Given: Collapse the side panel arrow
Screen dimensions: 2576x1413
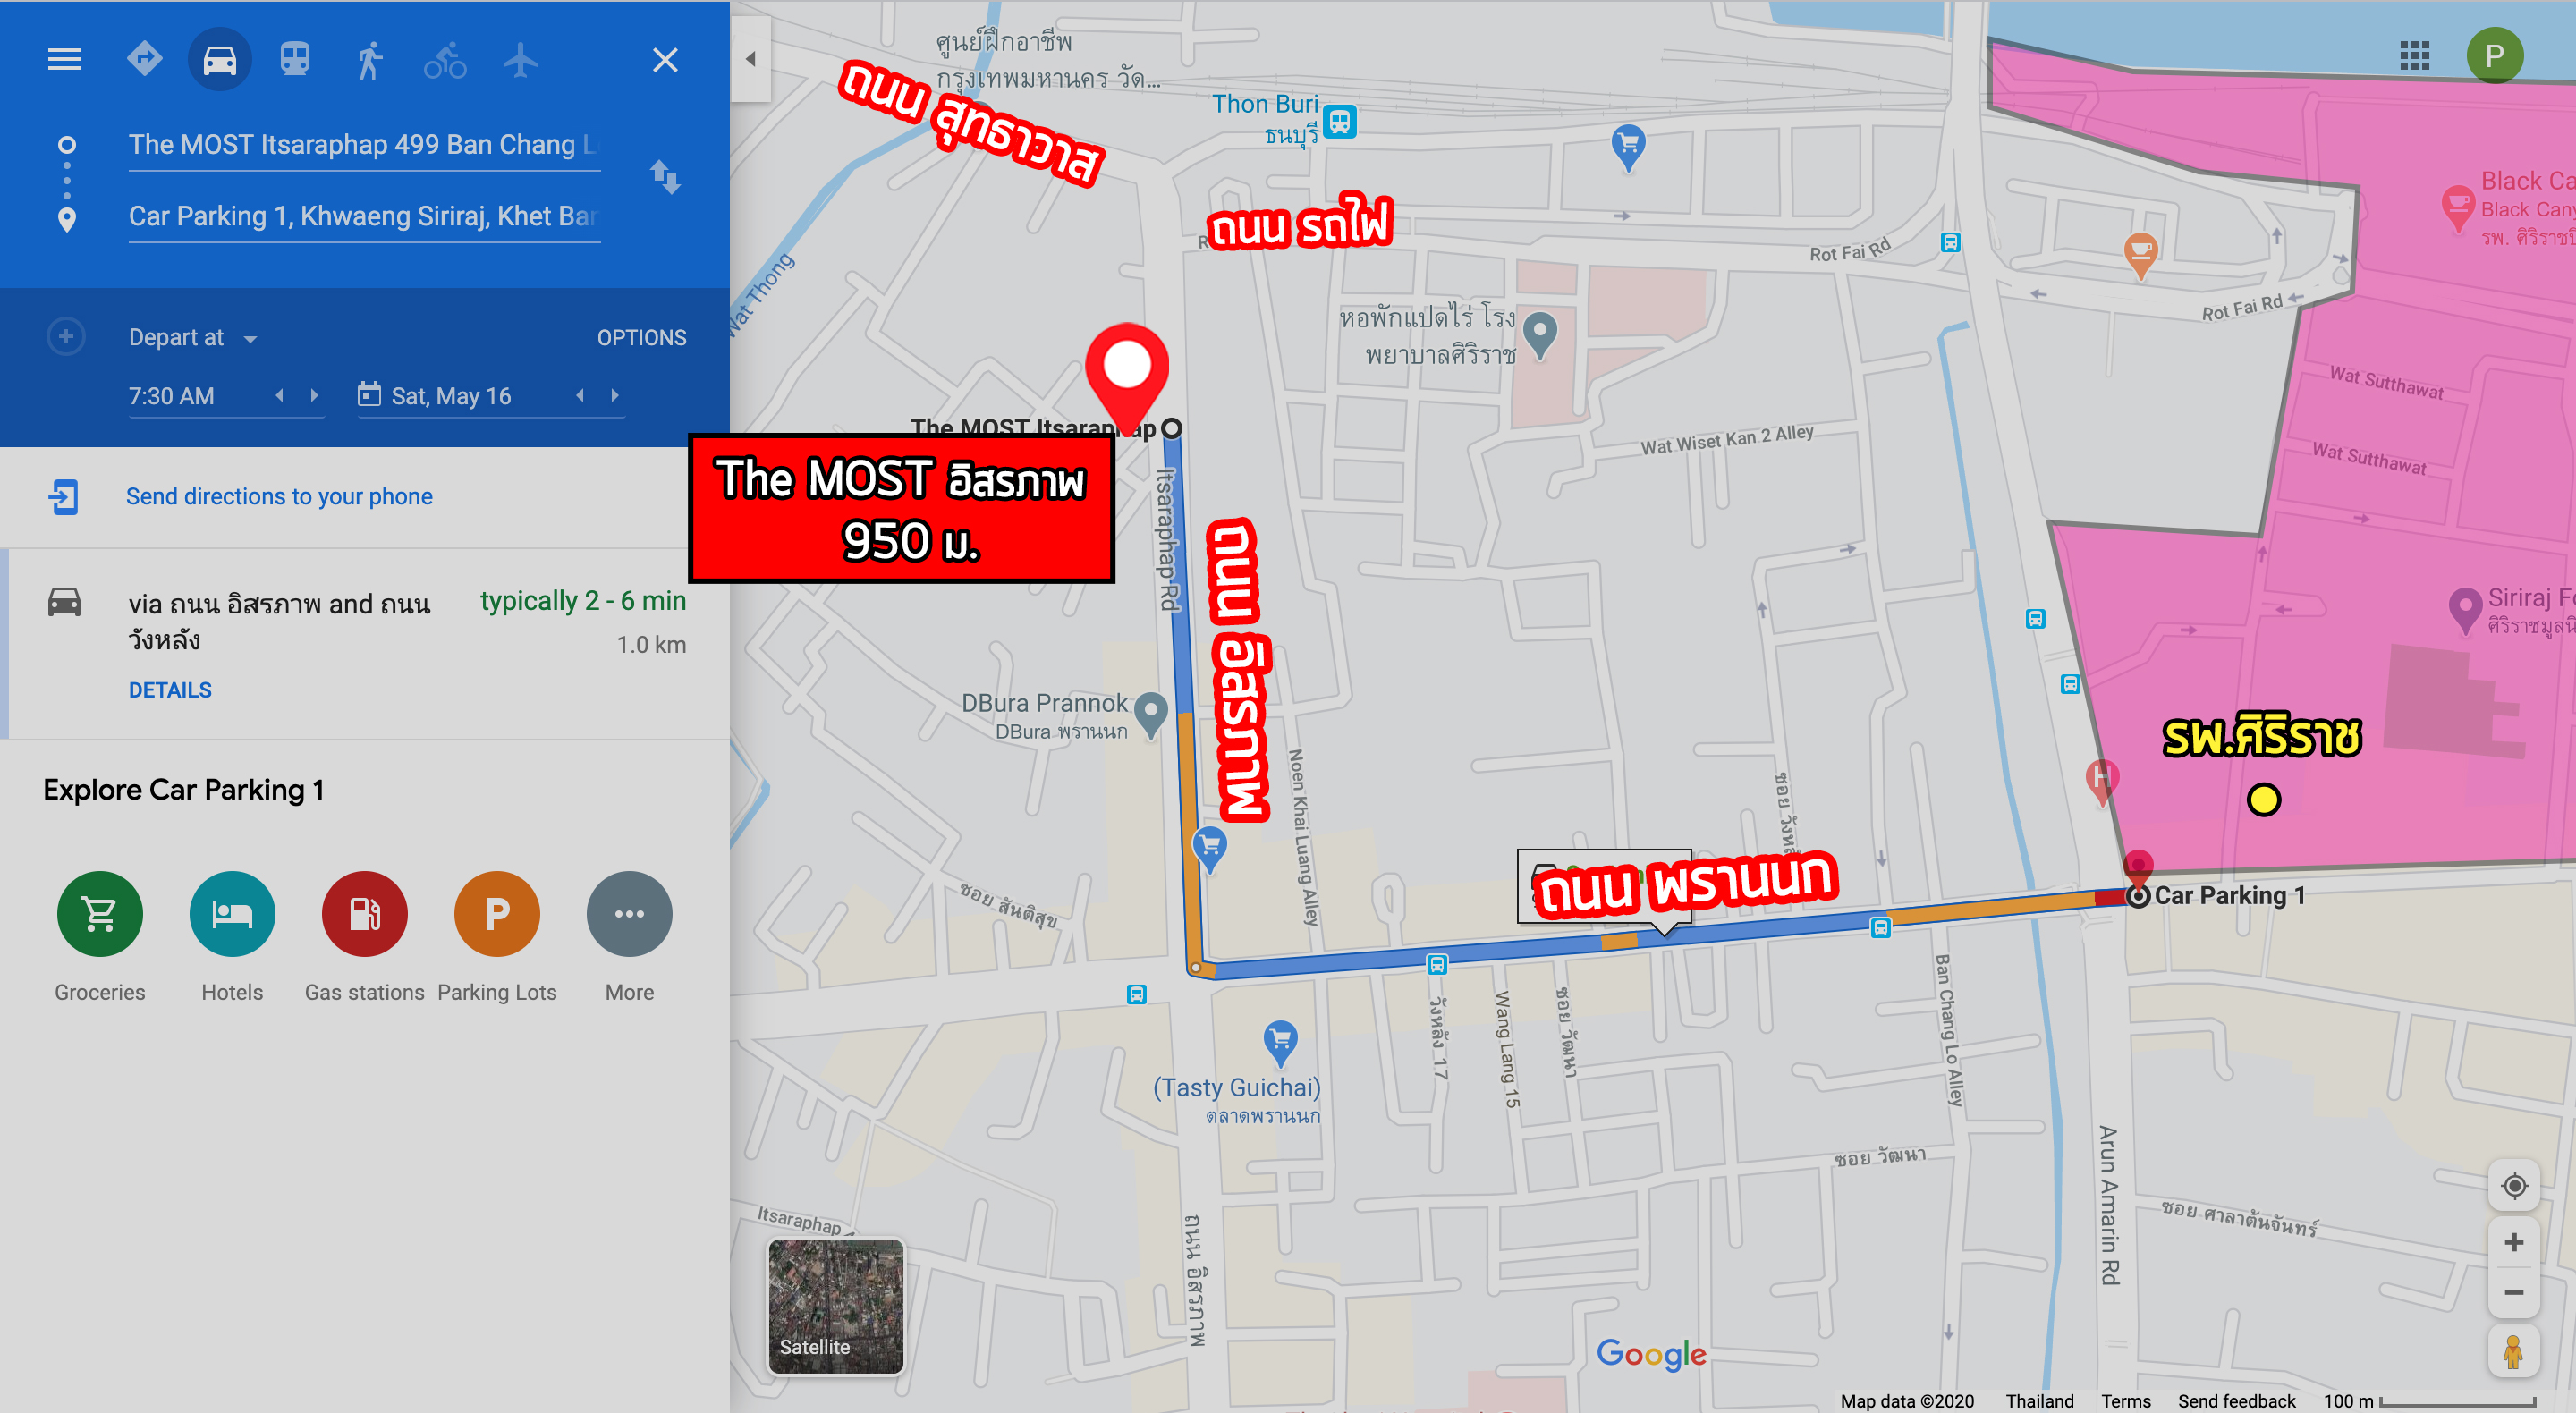Looking at the screenshot, I should [750, 59].
